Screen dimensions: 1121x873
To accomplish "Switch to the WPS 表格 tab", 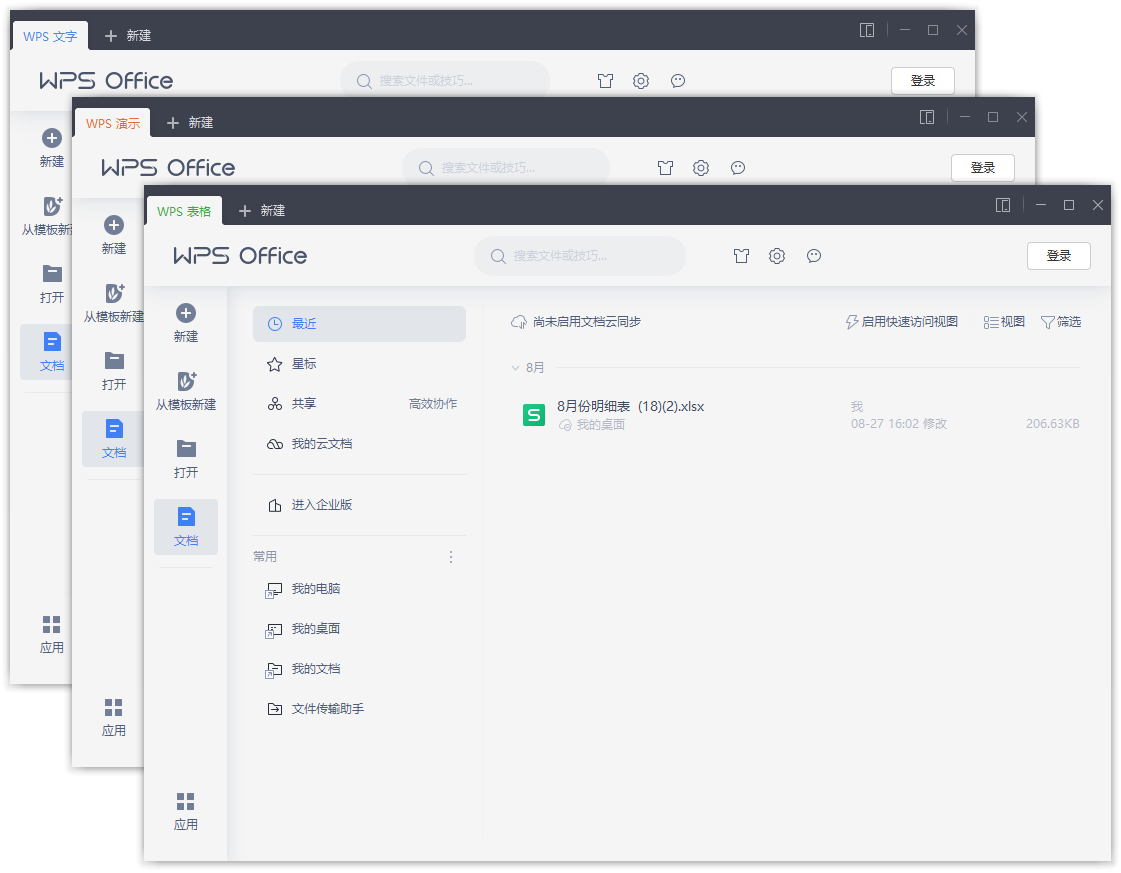I will [x=184, y=212].
